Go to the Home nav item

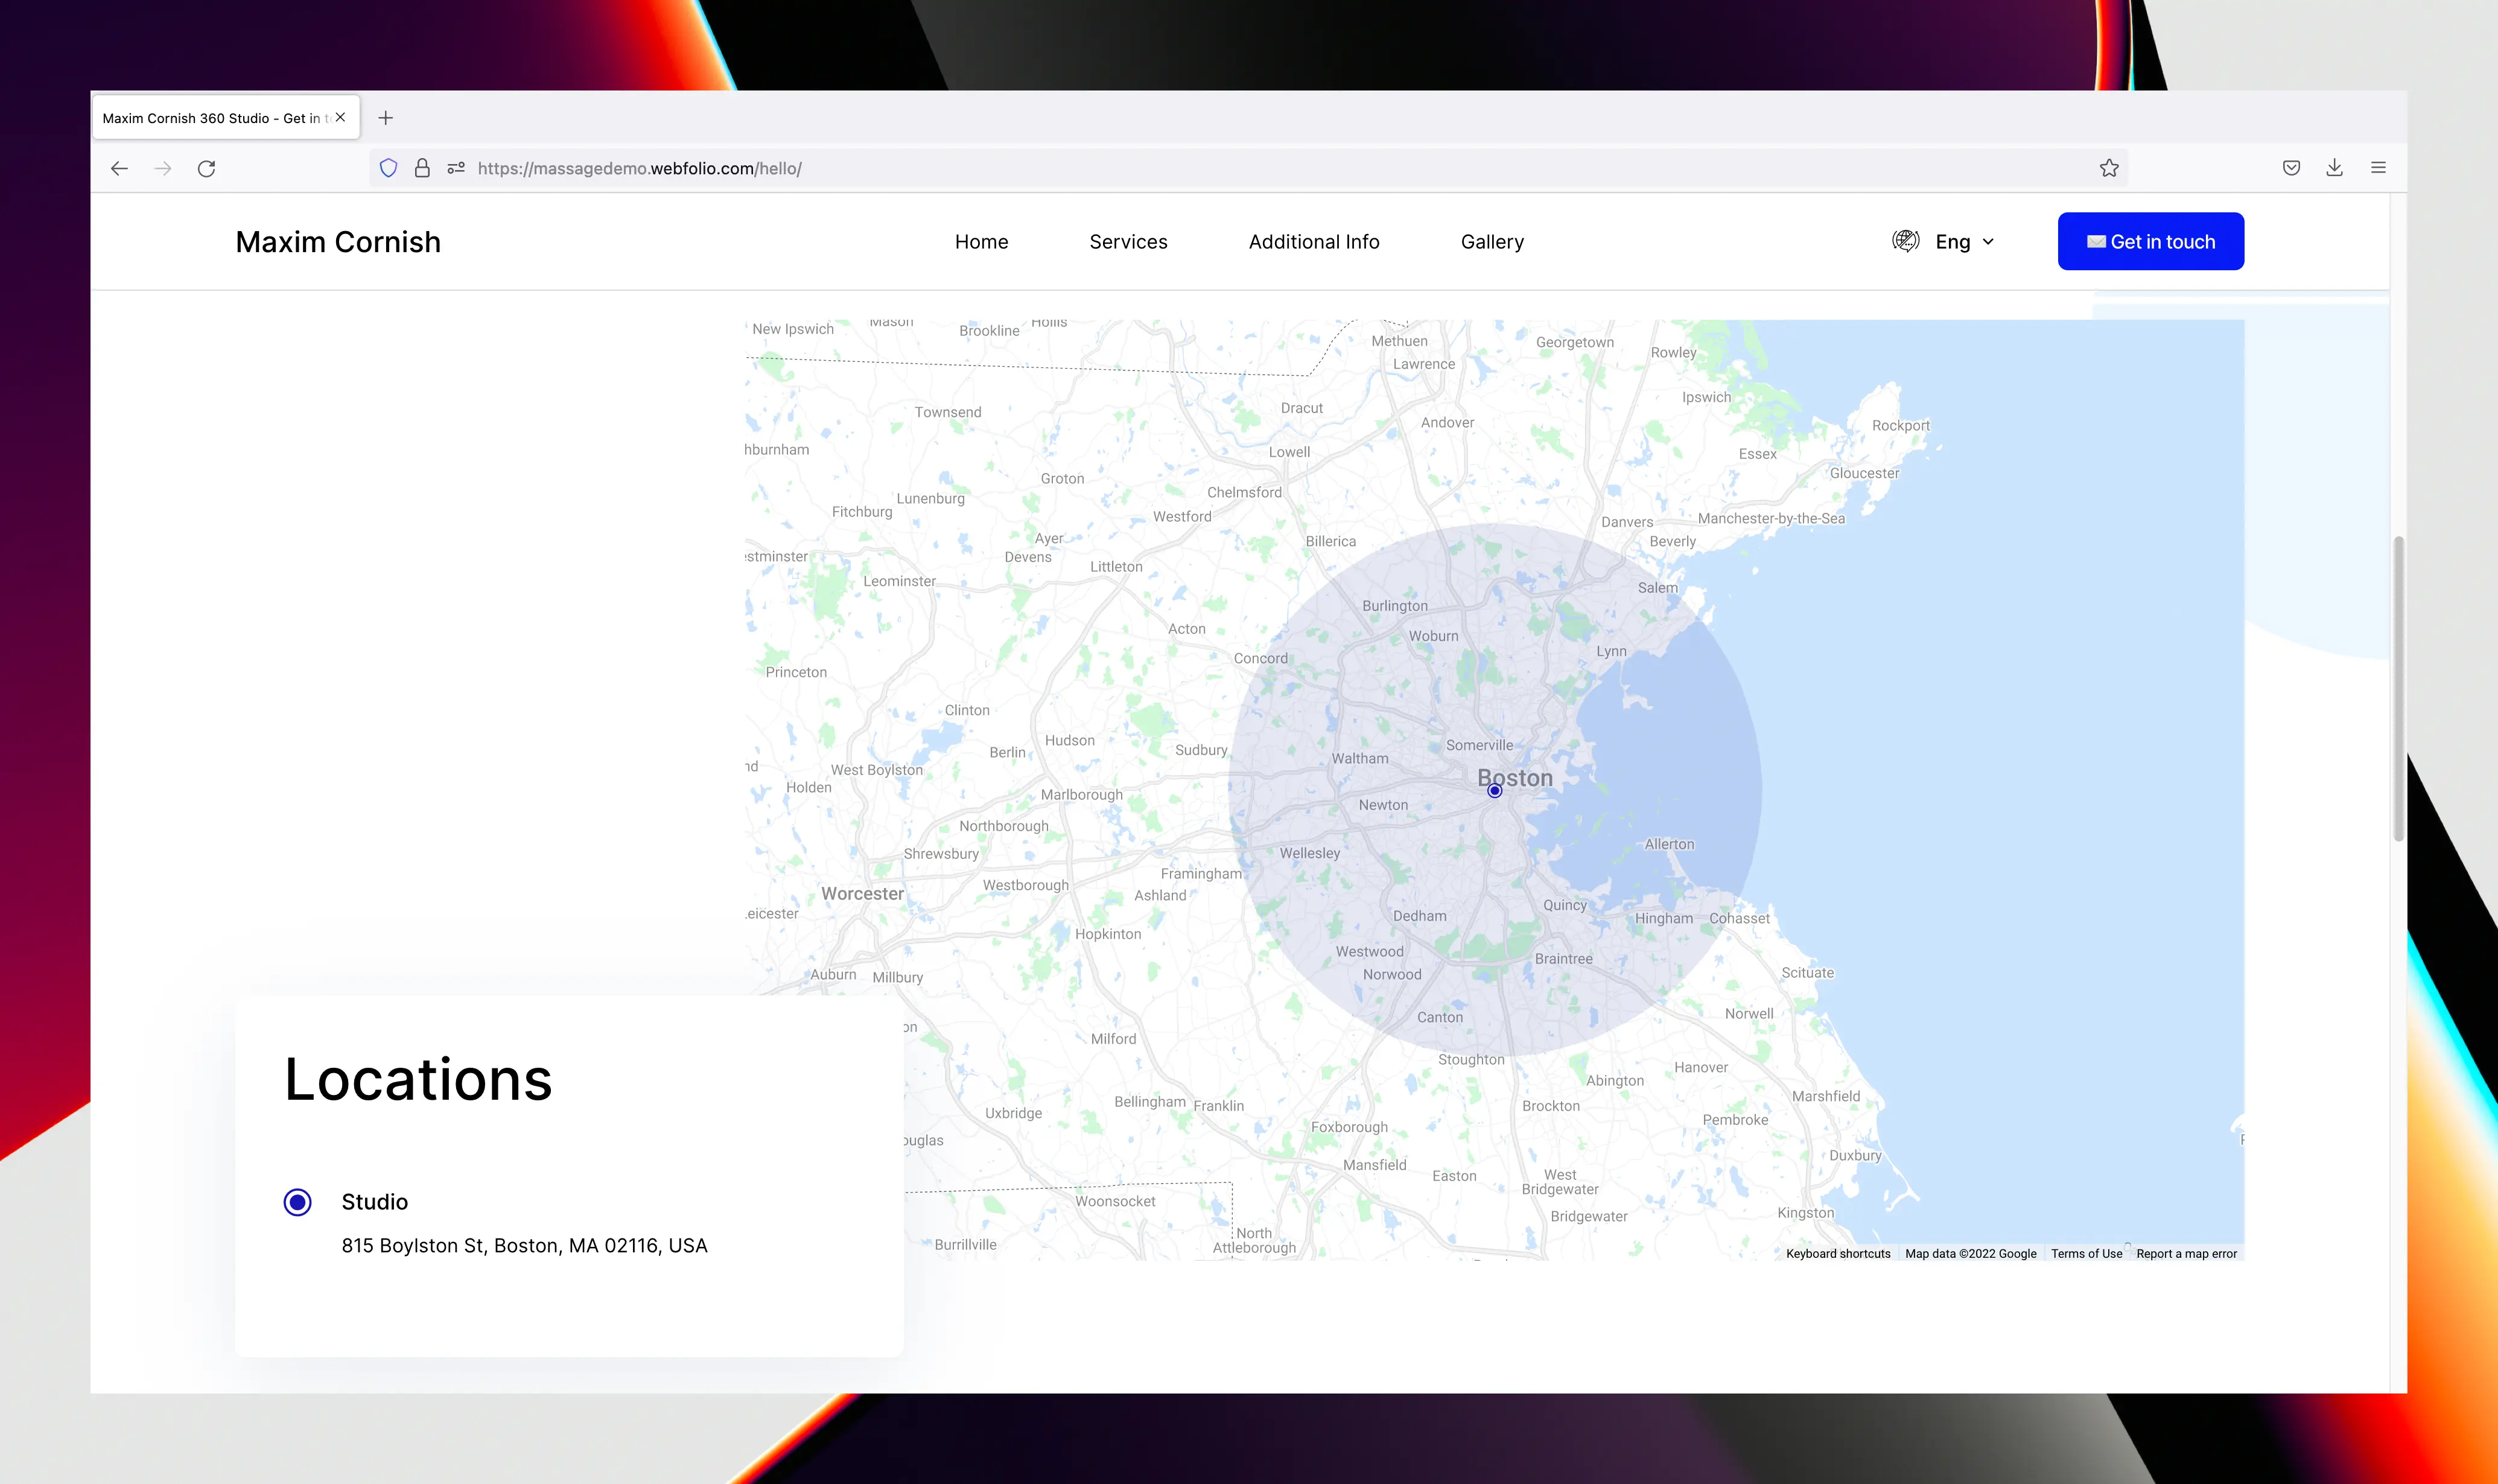click(981, 242)
